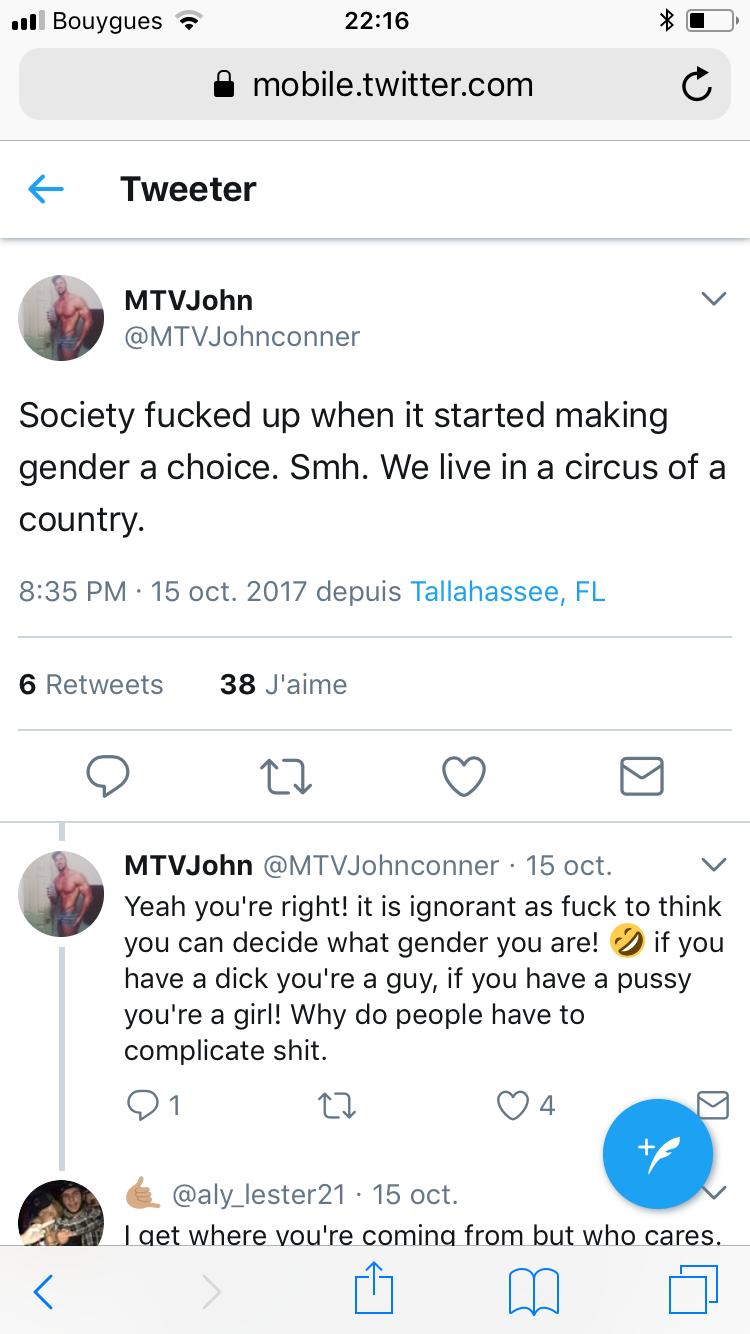Show open Safari tabs
This screenshot has width=750, height=1334.
(693, 1291)
